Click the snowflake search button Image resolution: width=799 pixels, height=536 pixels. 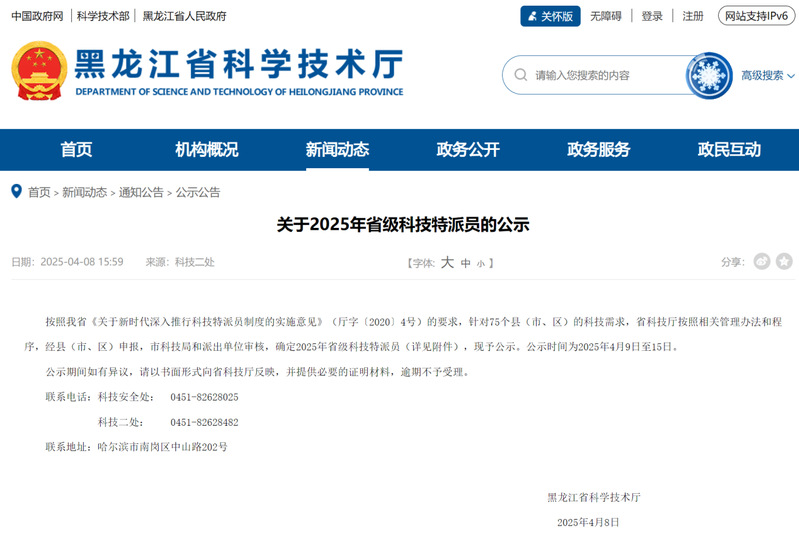[x=709, y=75]
